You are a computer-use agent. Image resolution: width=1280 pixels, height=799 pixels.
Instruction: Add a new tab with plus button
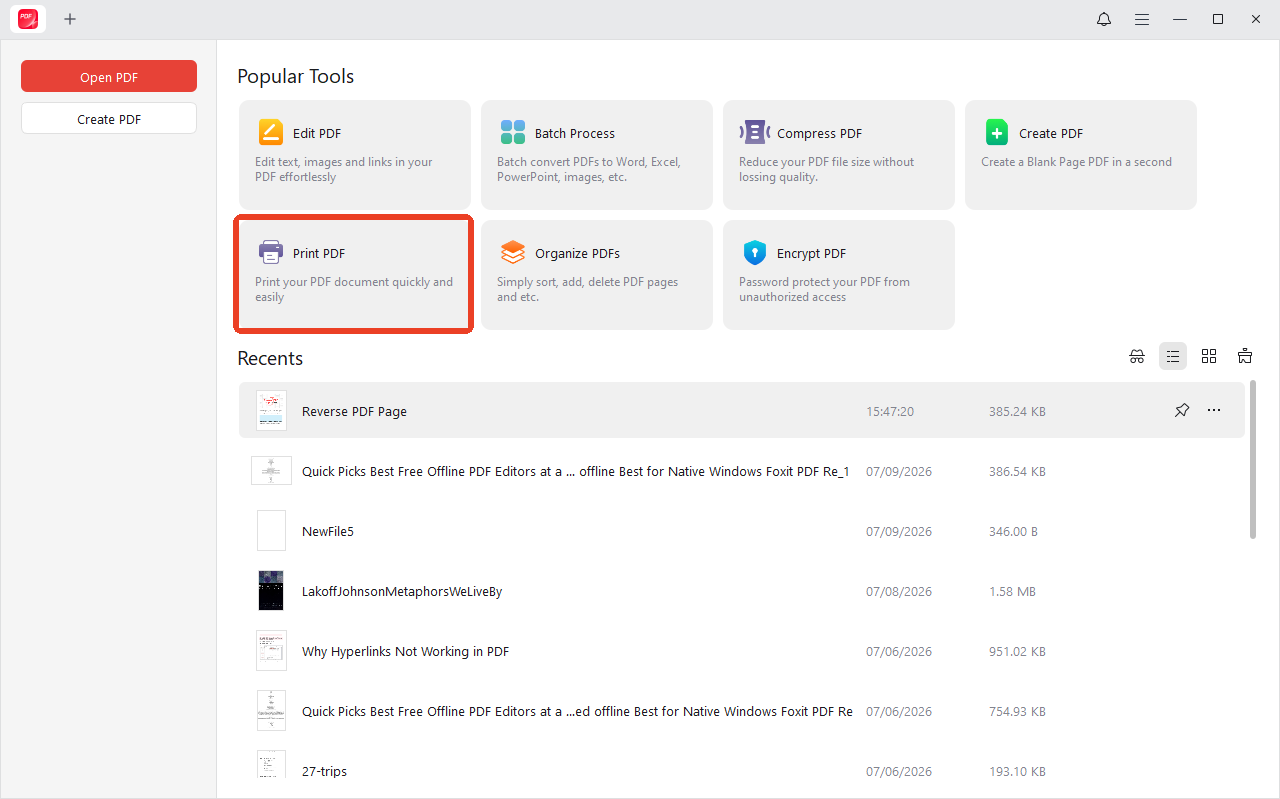[x=70, y=19]
